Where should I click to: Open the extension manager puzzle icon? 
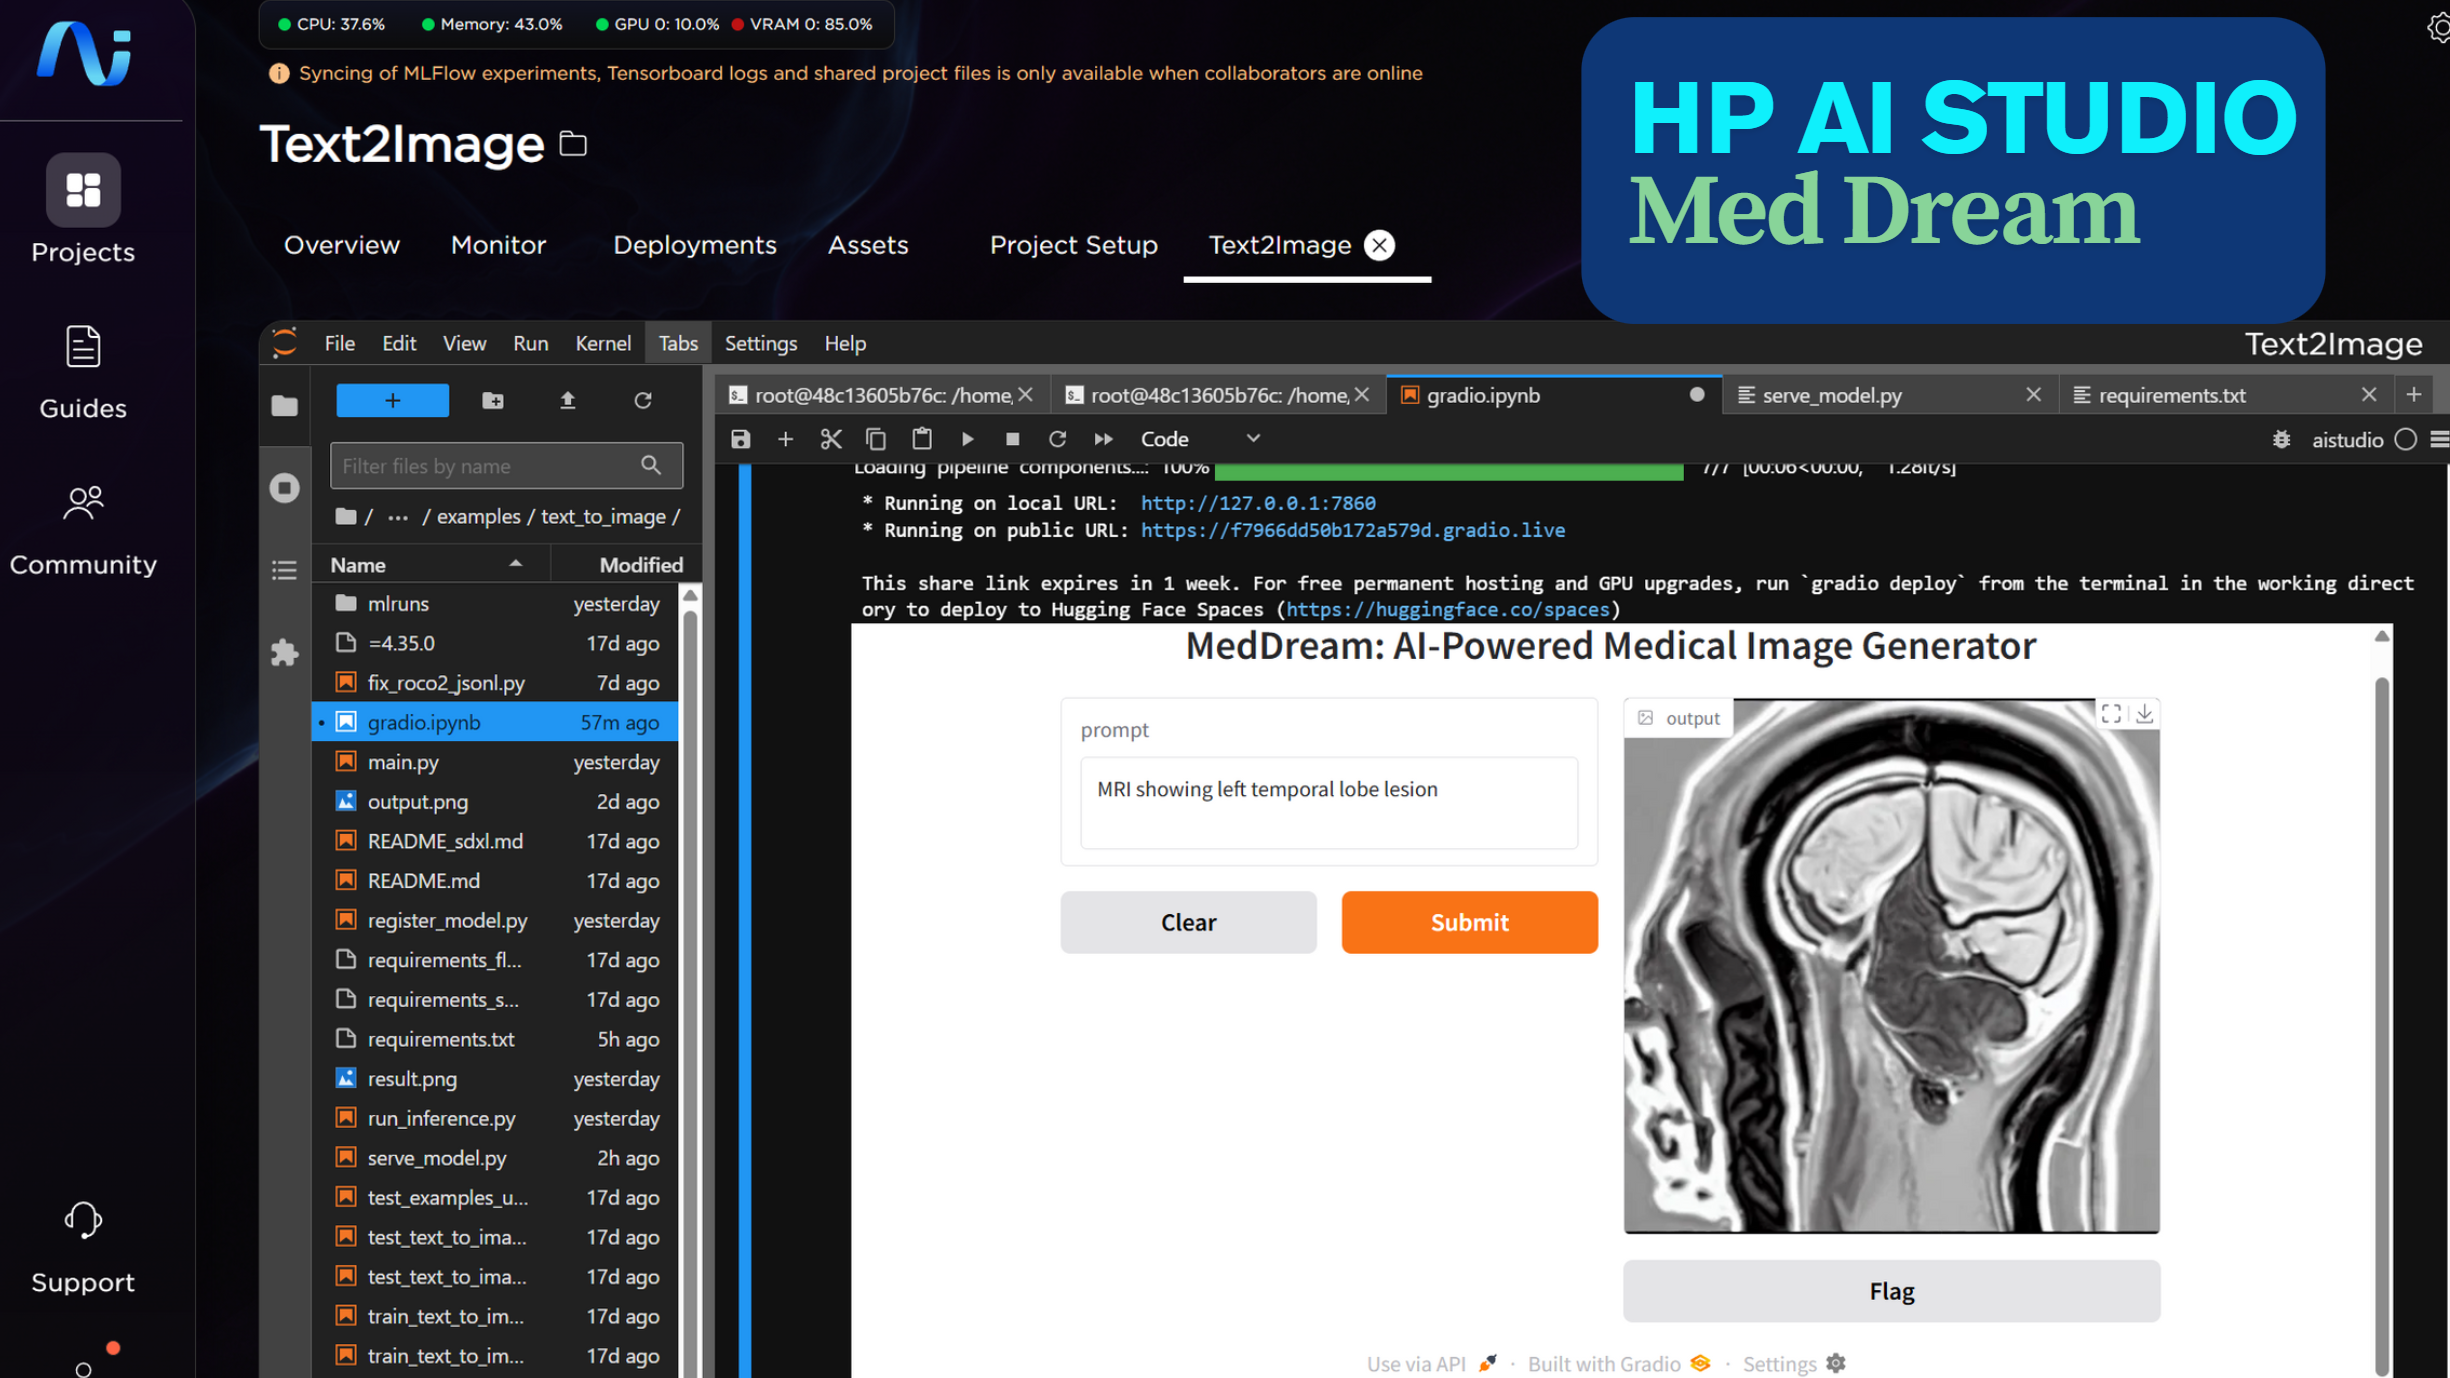tap(284, 652)
